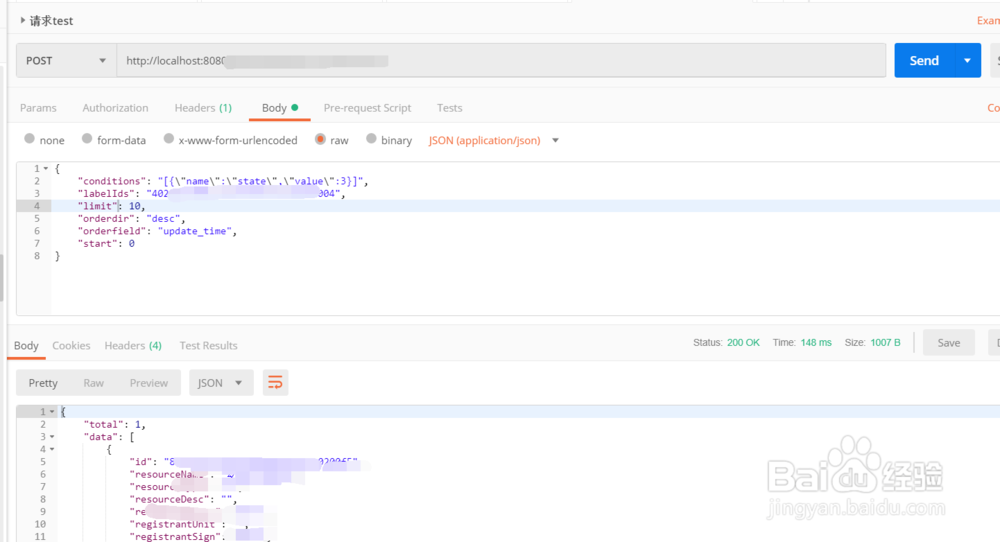The image size is (1000, 542).
Task: Collapse the 请求test request title arrow
Action: 22,20
